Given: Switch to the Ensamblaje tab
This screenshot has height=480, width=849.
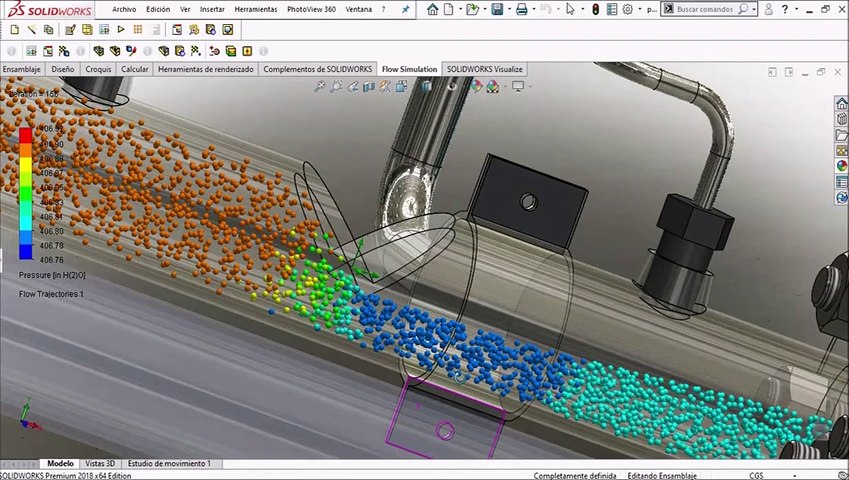Looking at the screenshot, I should click(22, 69).
